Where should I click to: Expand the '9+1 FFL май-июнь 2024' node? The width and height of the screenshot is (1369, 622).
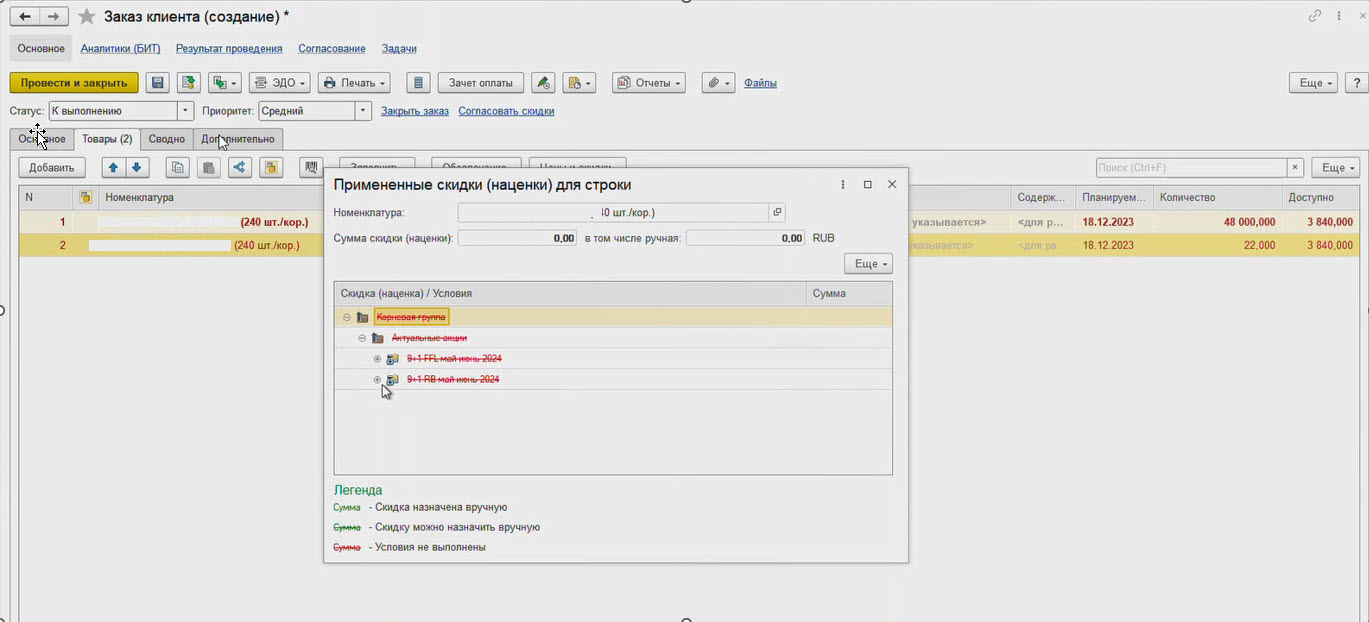pyautogui.click(x=377, y=359)
